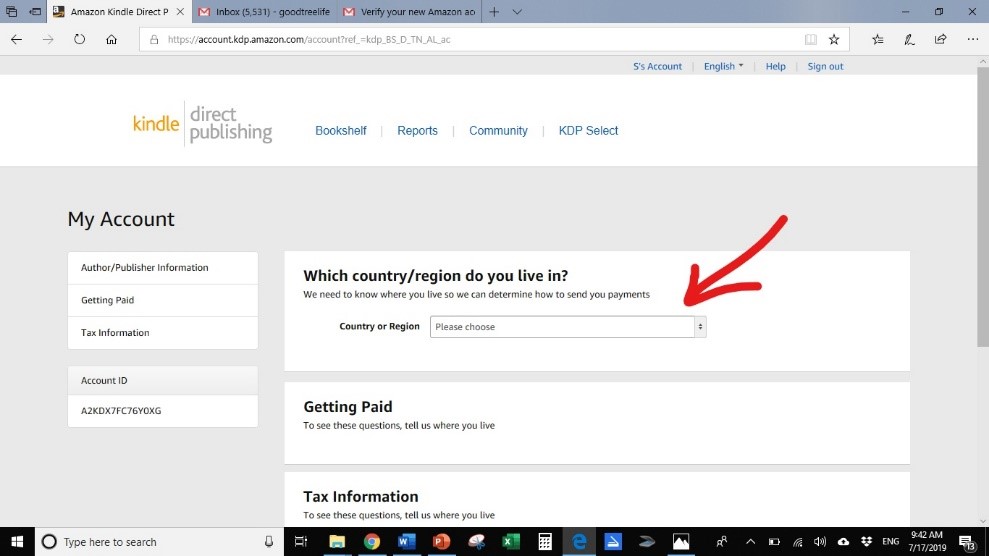Open Task View on the taskbar
989x556 pixels.
(x=301, y=542)
